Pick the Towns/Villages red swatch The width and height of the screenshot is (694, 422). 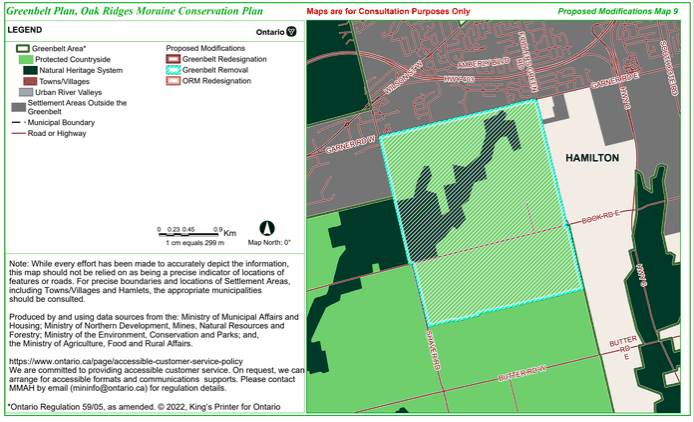(x=29, y=81)
